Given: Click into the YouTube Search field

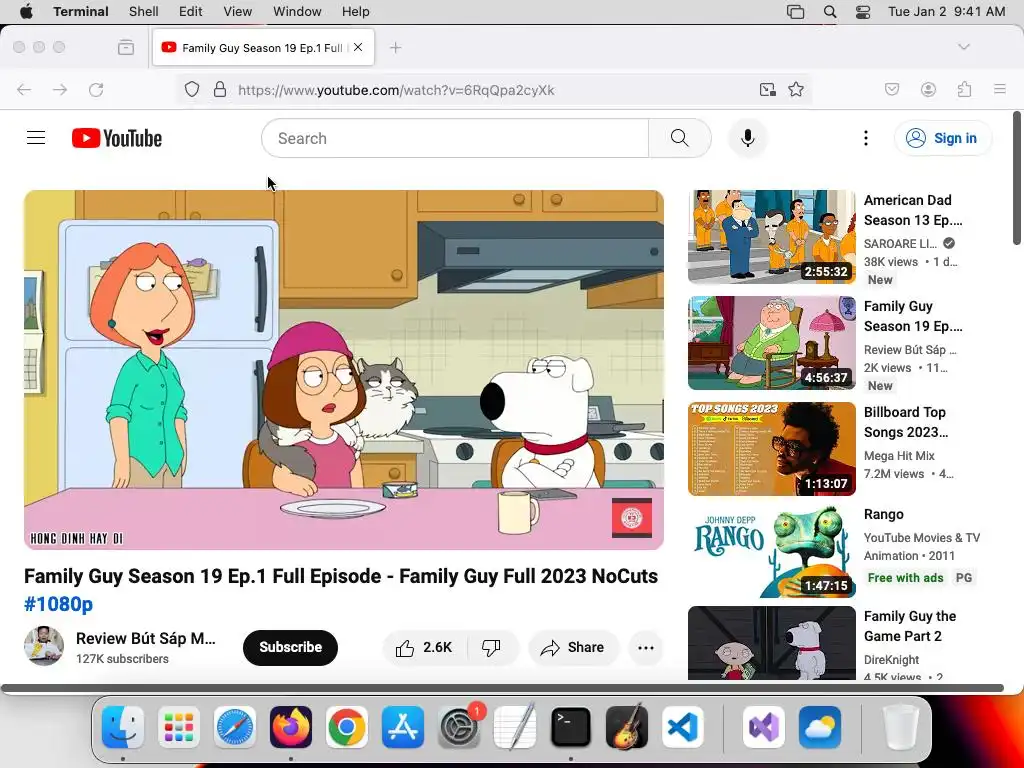Looking at the screenshot, I should pyautogui.click(x=455, y=138).
